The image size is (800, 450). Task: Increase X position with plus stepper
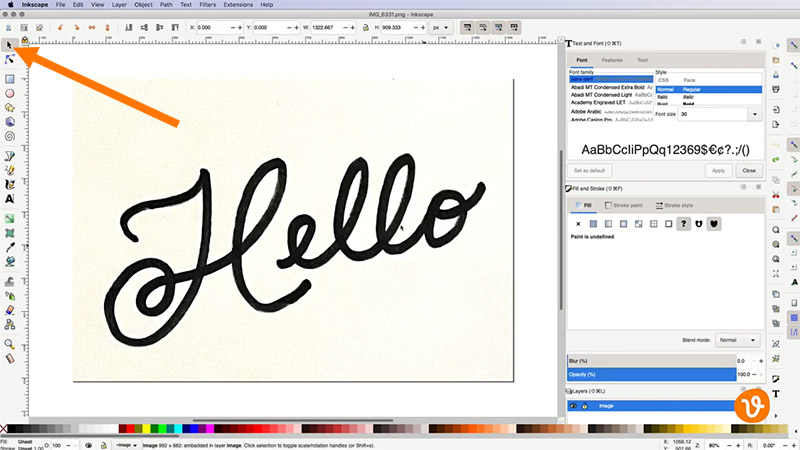click(x=240, y=28)
